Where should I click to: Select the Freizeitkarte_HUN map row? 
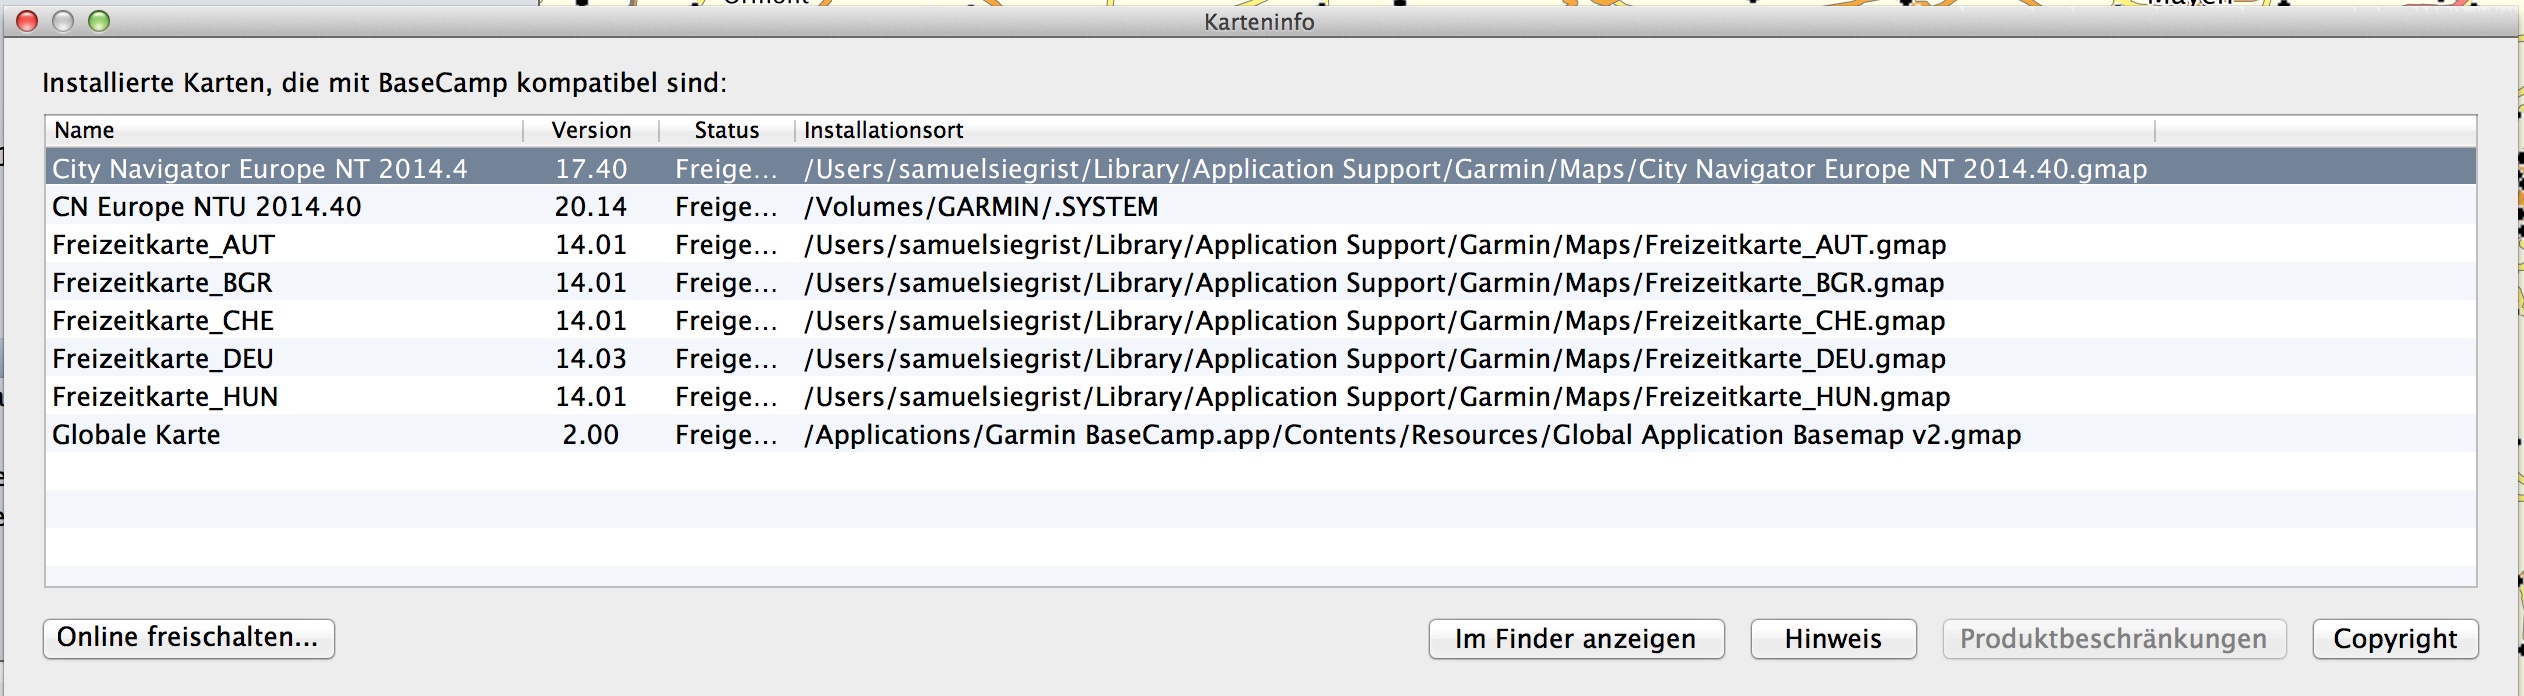(x=1261, y=396)
